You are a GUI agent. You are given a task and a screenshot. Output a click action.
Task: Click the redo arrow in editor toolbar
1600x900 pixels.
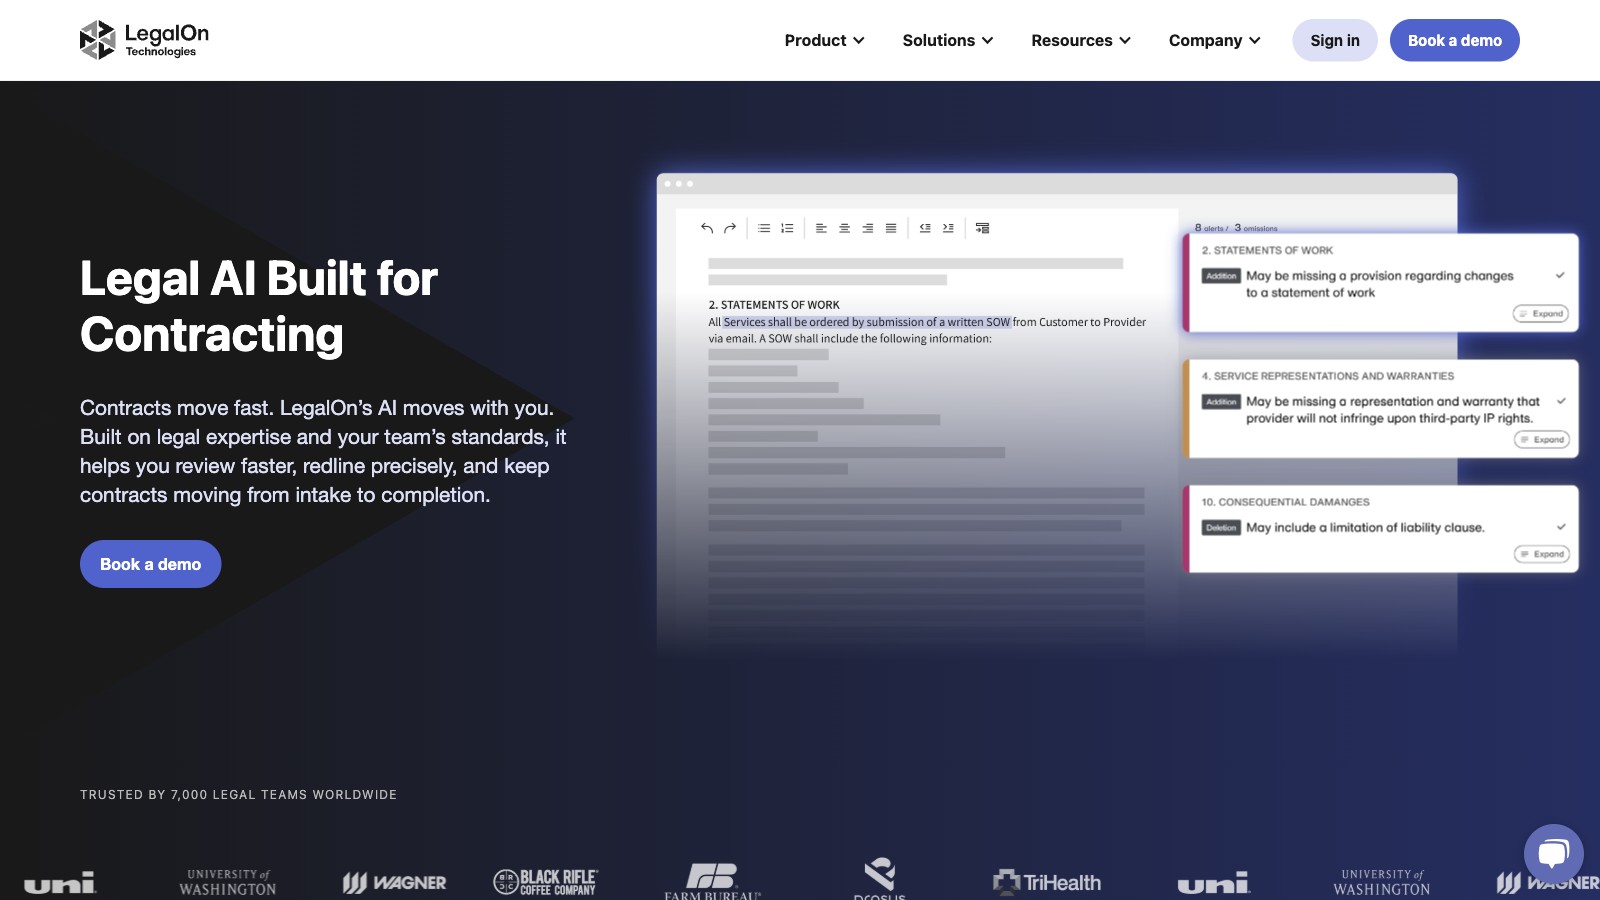(x=730, y=228)
